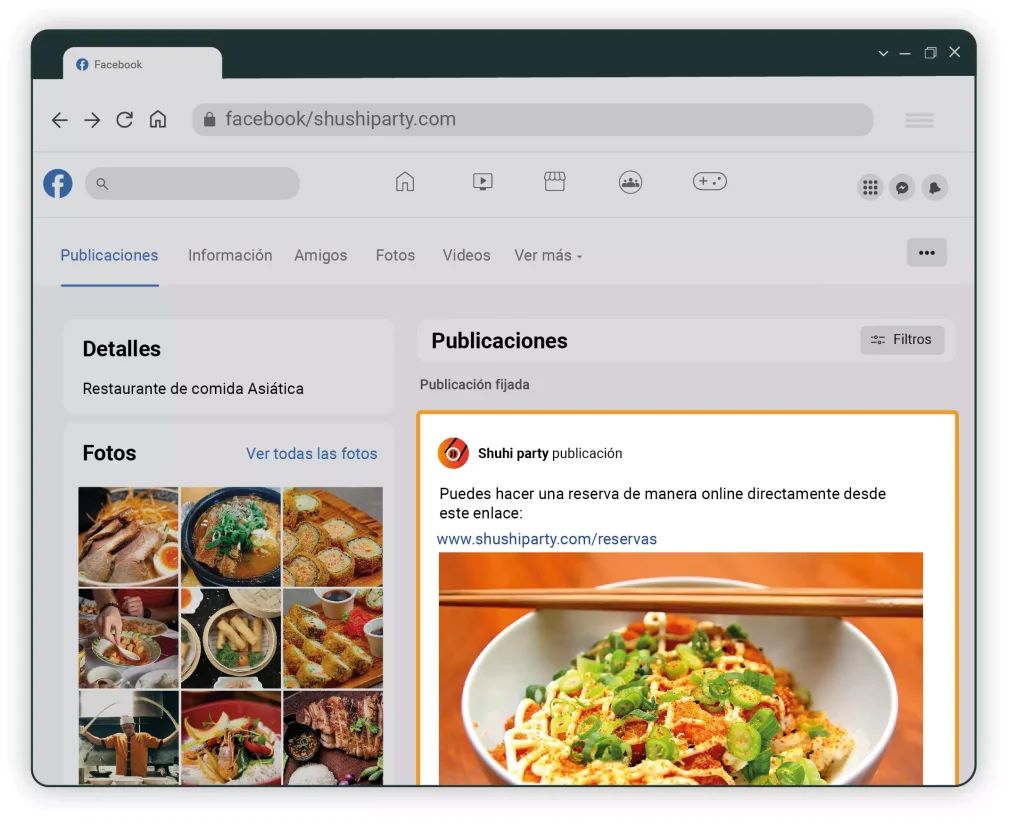
Task: Reload the page with the refresh icon
Action: (x=125, y=119)
